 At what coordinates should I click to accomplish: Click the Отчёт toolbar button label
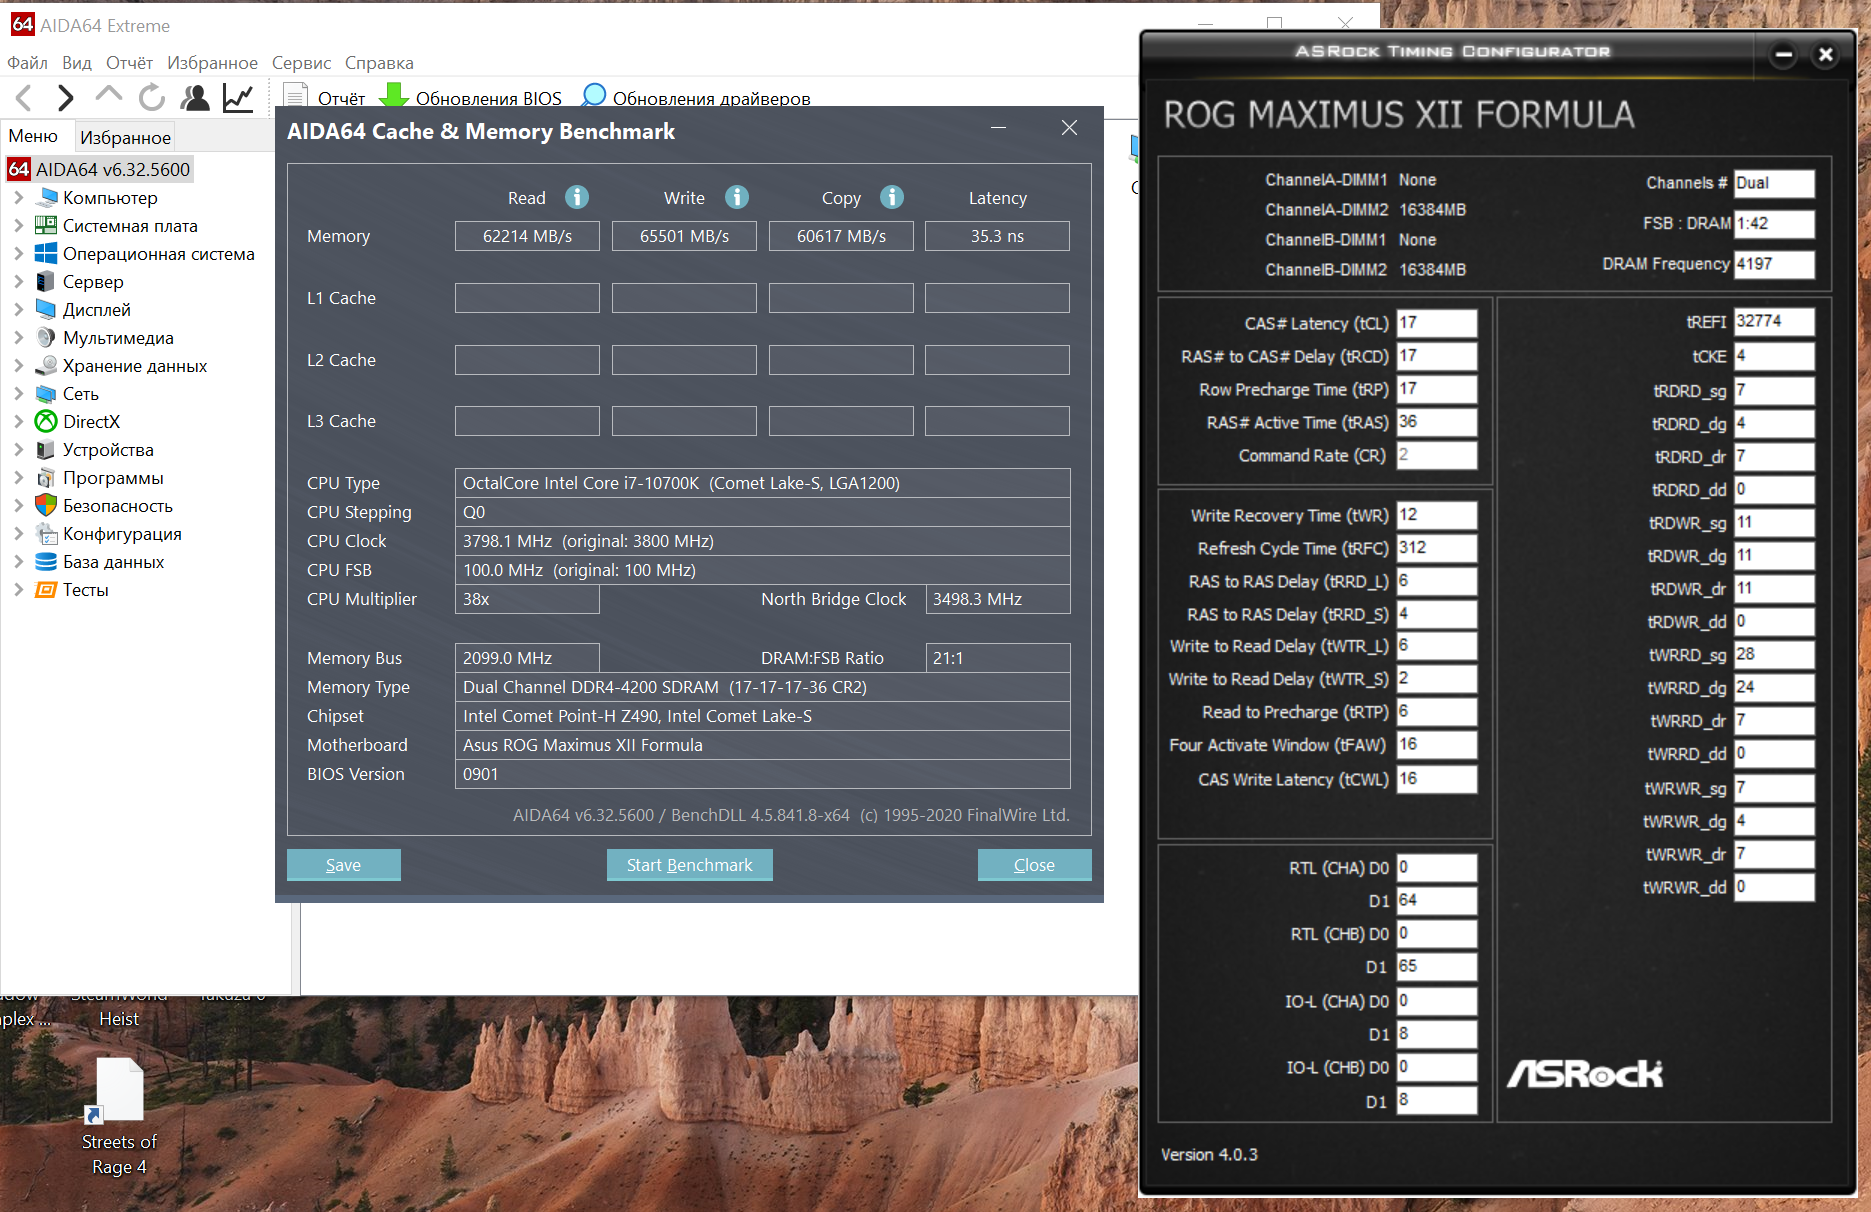pos(342,98)
